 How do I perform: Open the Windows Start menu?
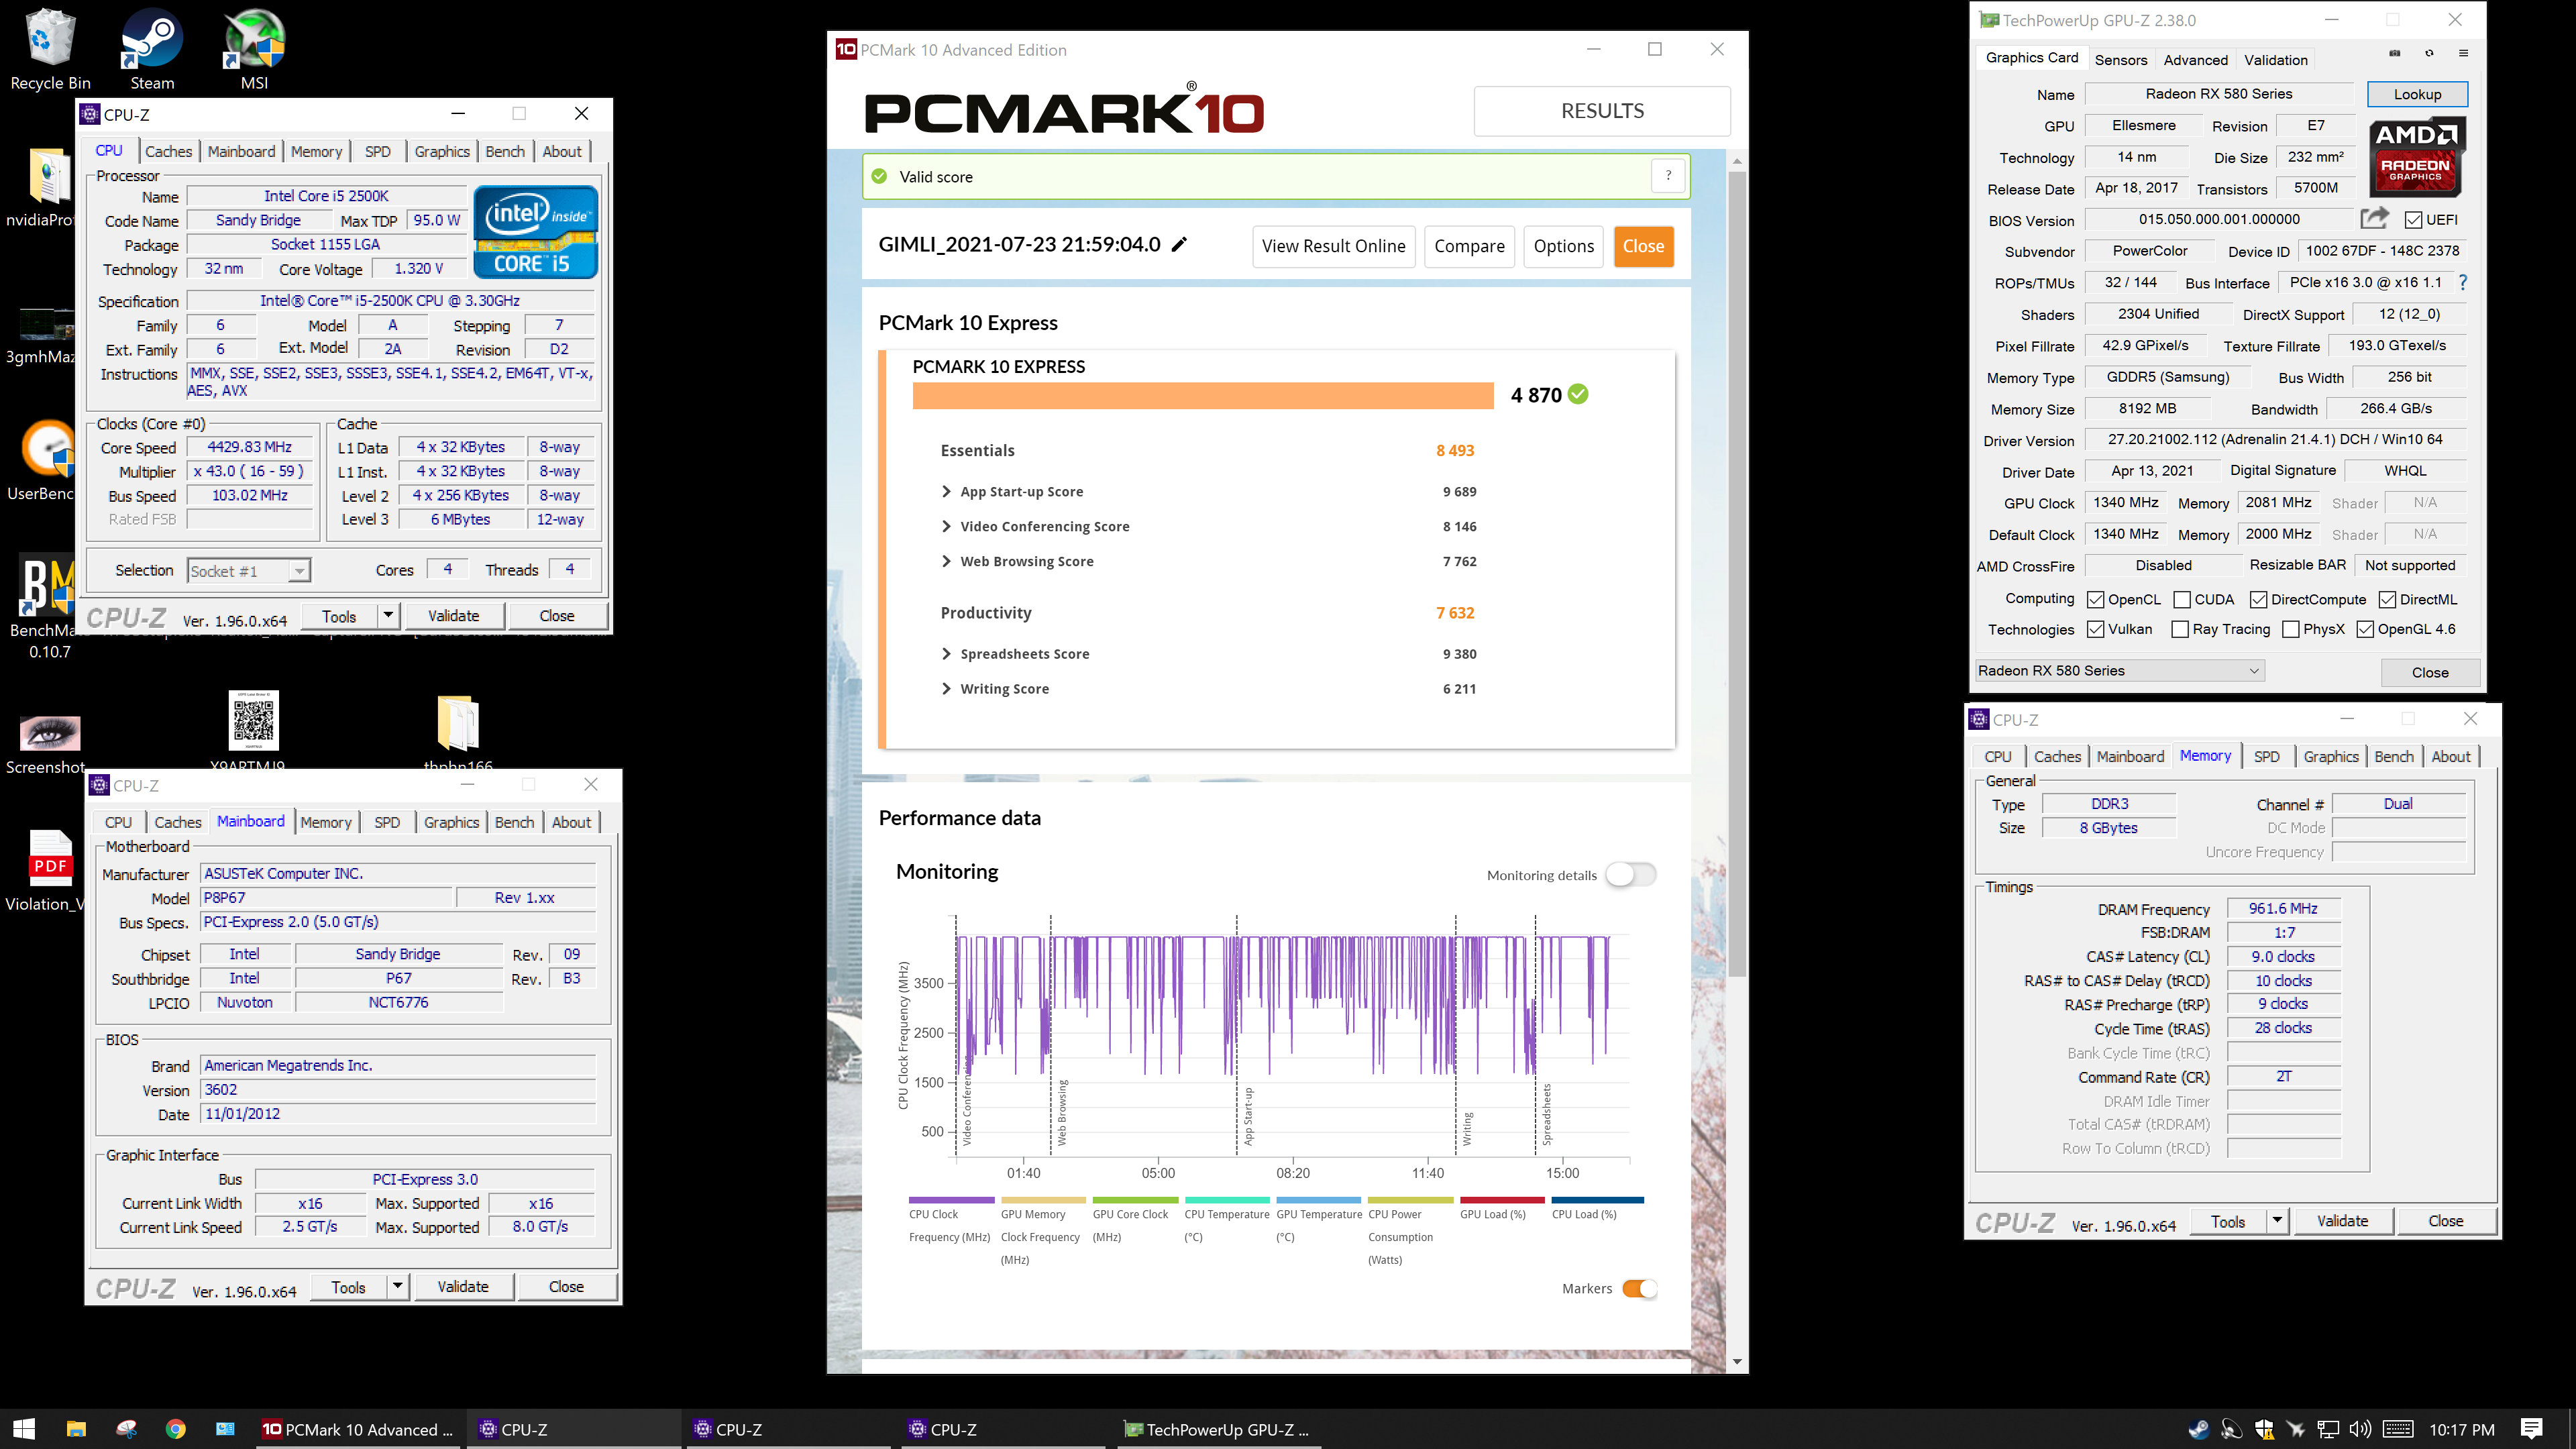coord(24,1429)
